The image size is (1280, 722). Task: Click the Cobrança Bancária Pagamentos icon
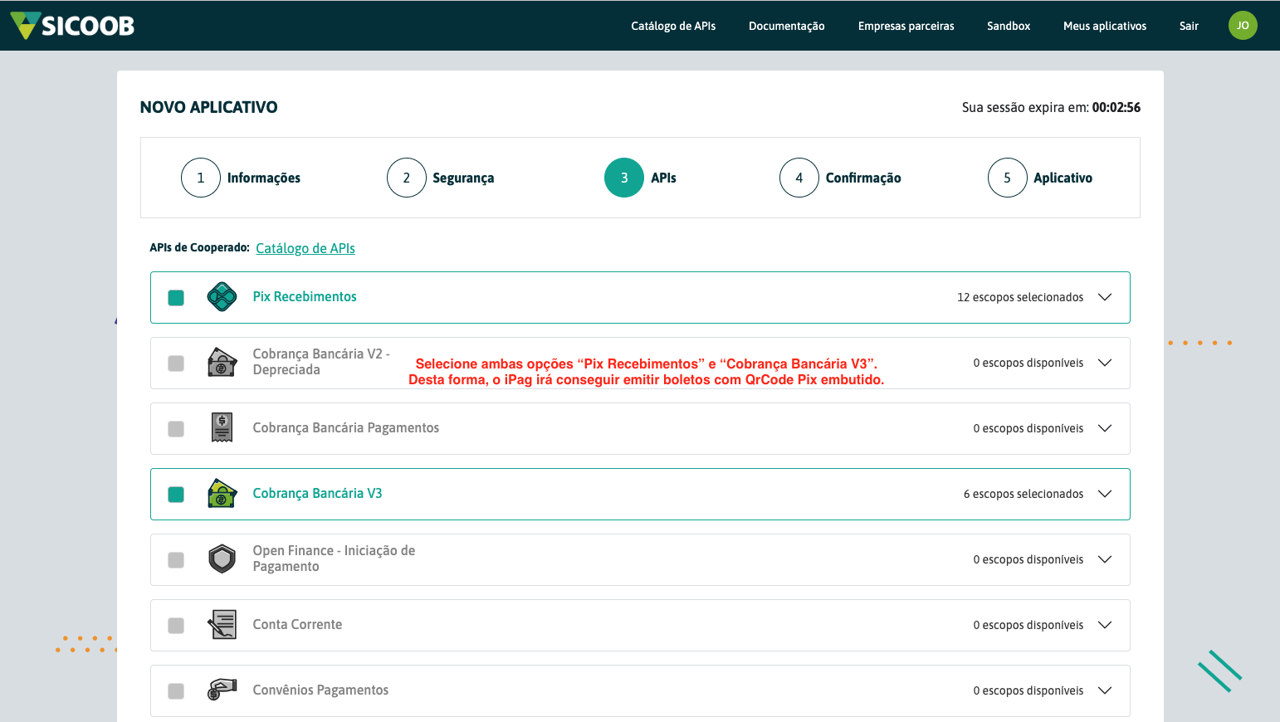(222, 428)
